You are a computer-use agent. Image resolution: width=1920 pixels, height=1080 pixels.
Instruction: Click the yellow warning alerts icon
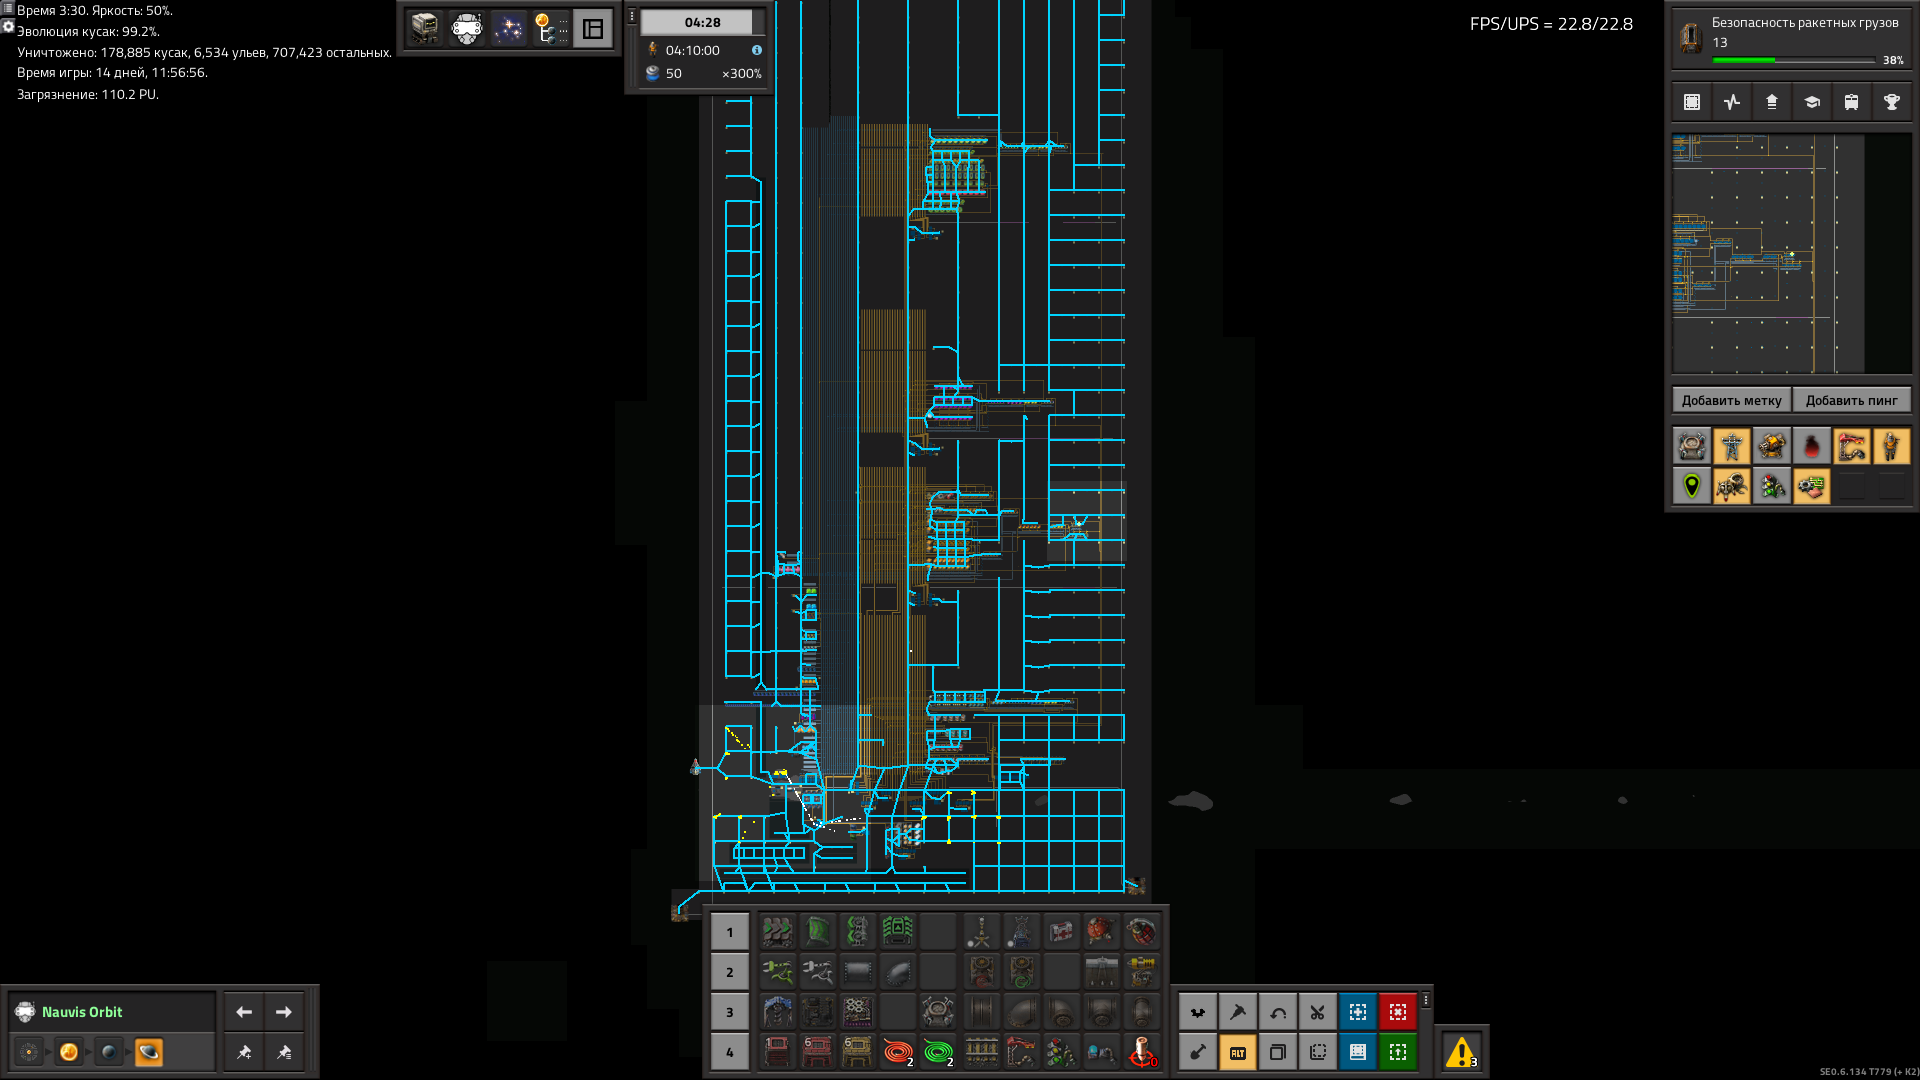tap(1461, 1052)
